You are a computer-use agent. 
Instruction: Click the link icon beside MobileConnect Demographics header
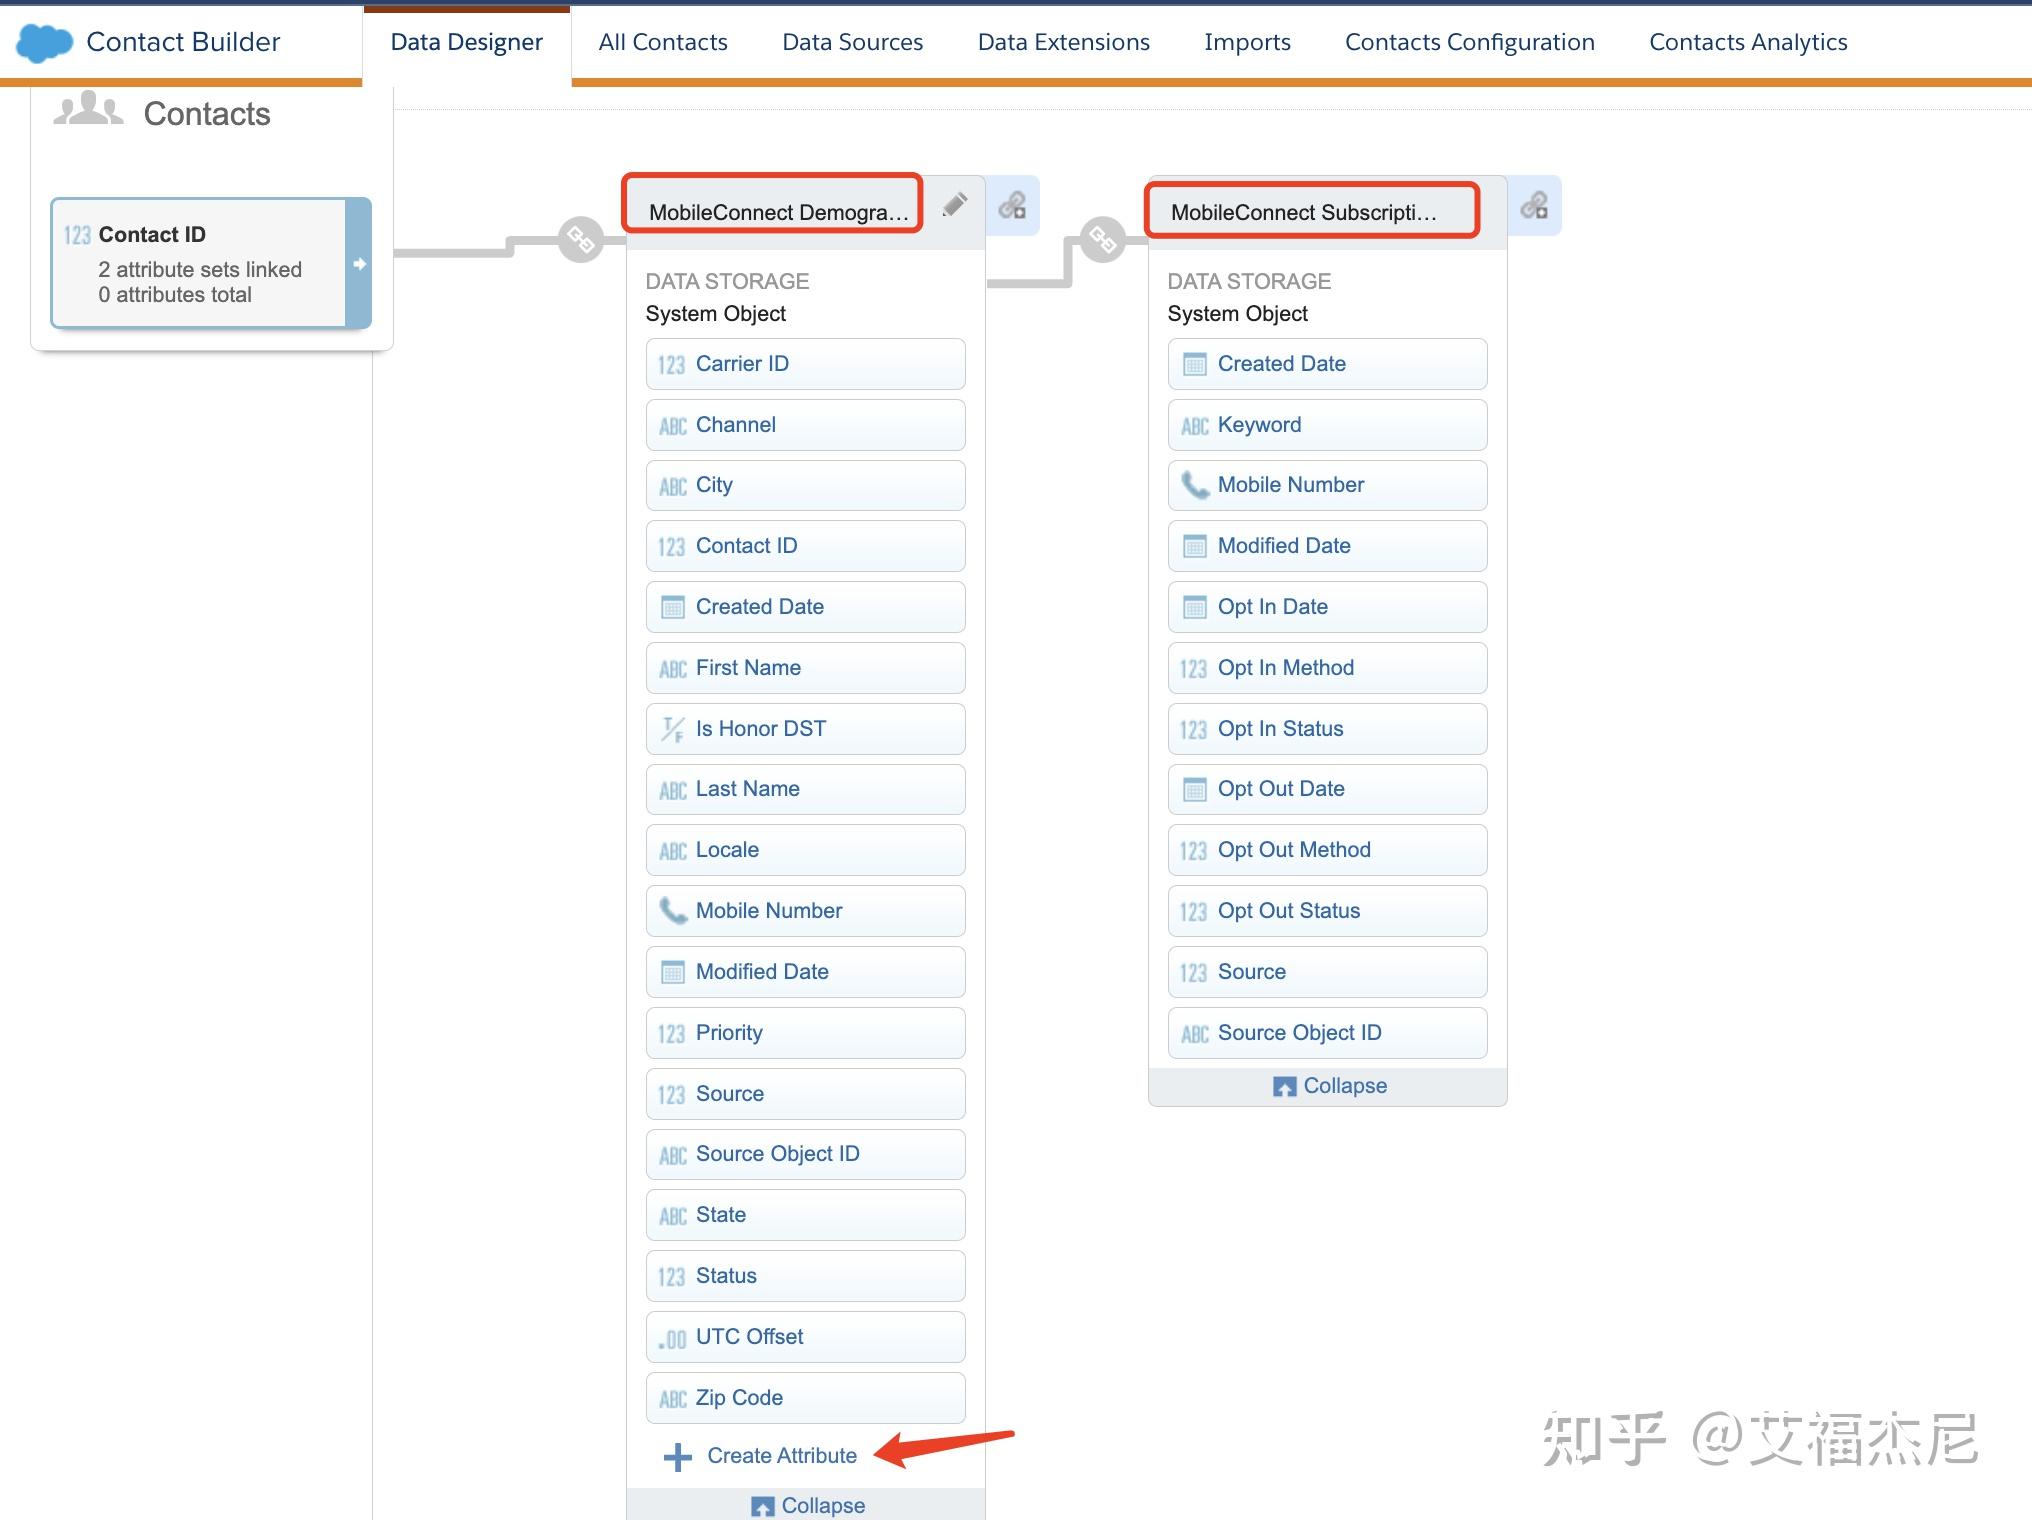pyautogui.click(x=1013, y=204)
